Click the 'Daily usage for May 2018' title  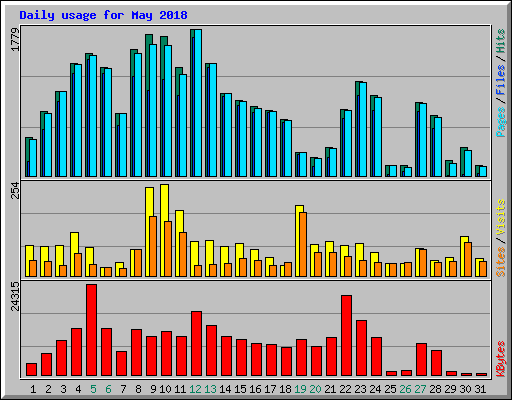click(x=103, y=15)
